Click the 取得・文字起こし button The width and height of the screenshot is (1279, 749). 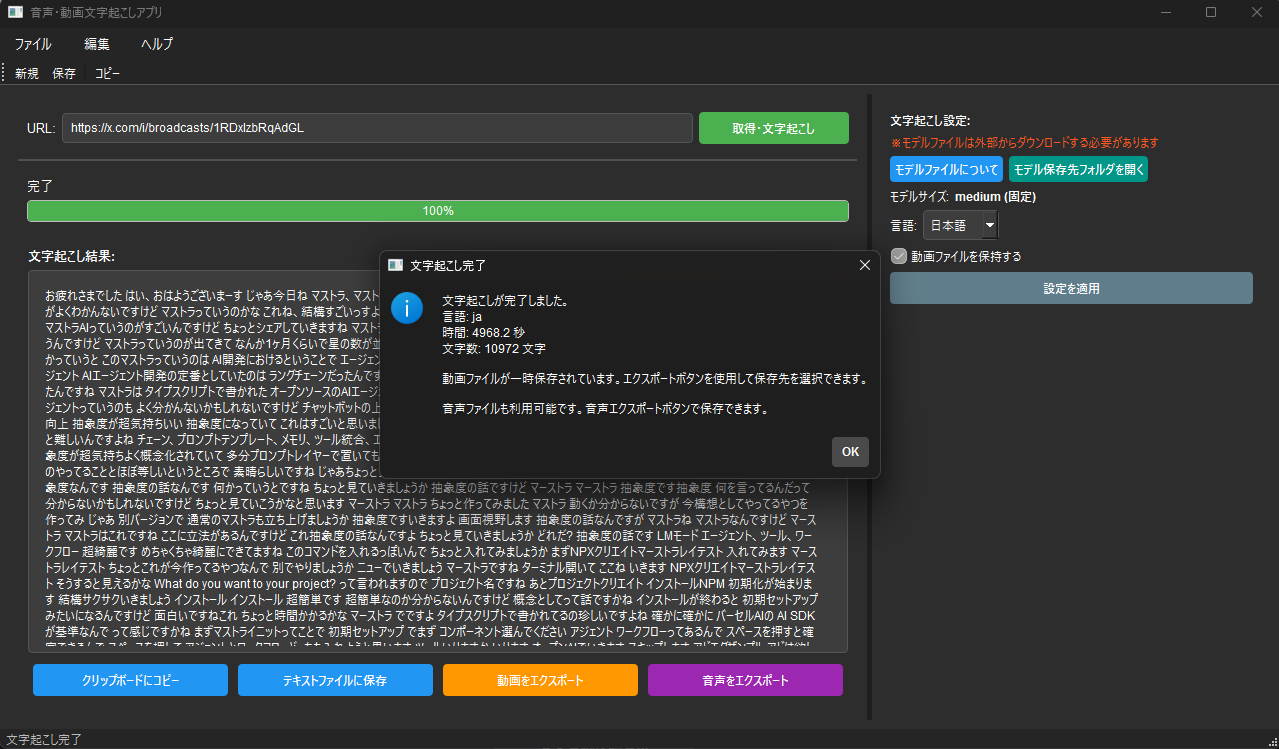(x=774, y=128)
